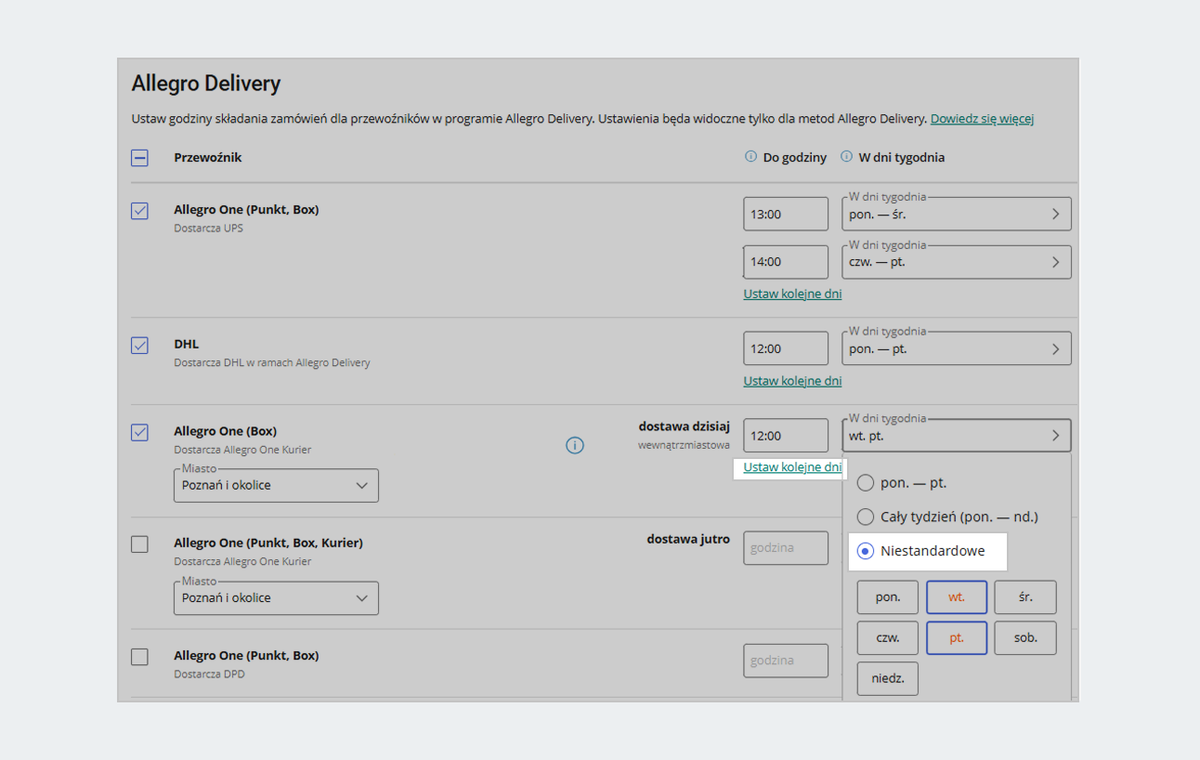Toggle the wt. day button
This screenshot has width=1200, height=760.
(957, 597)
